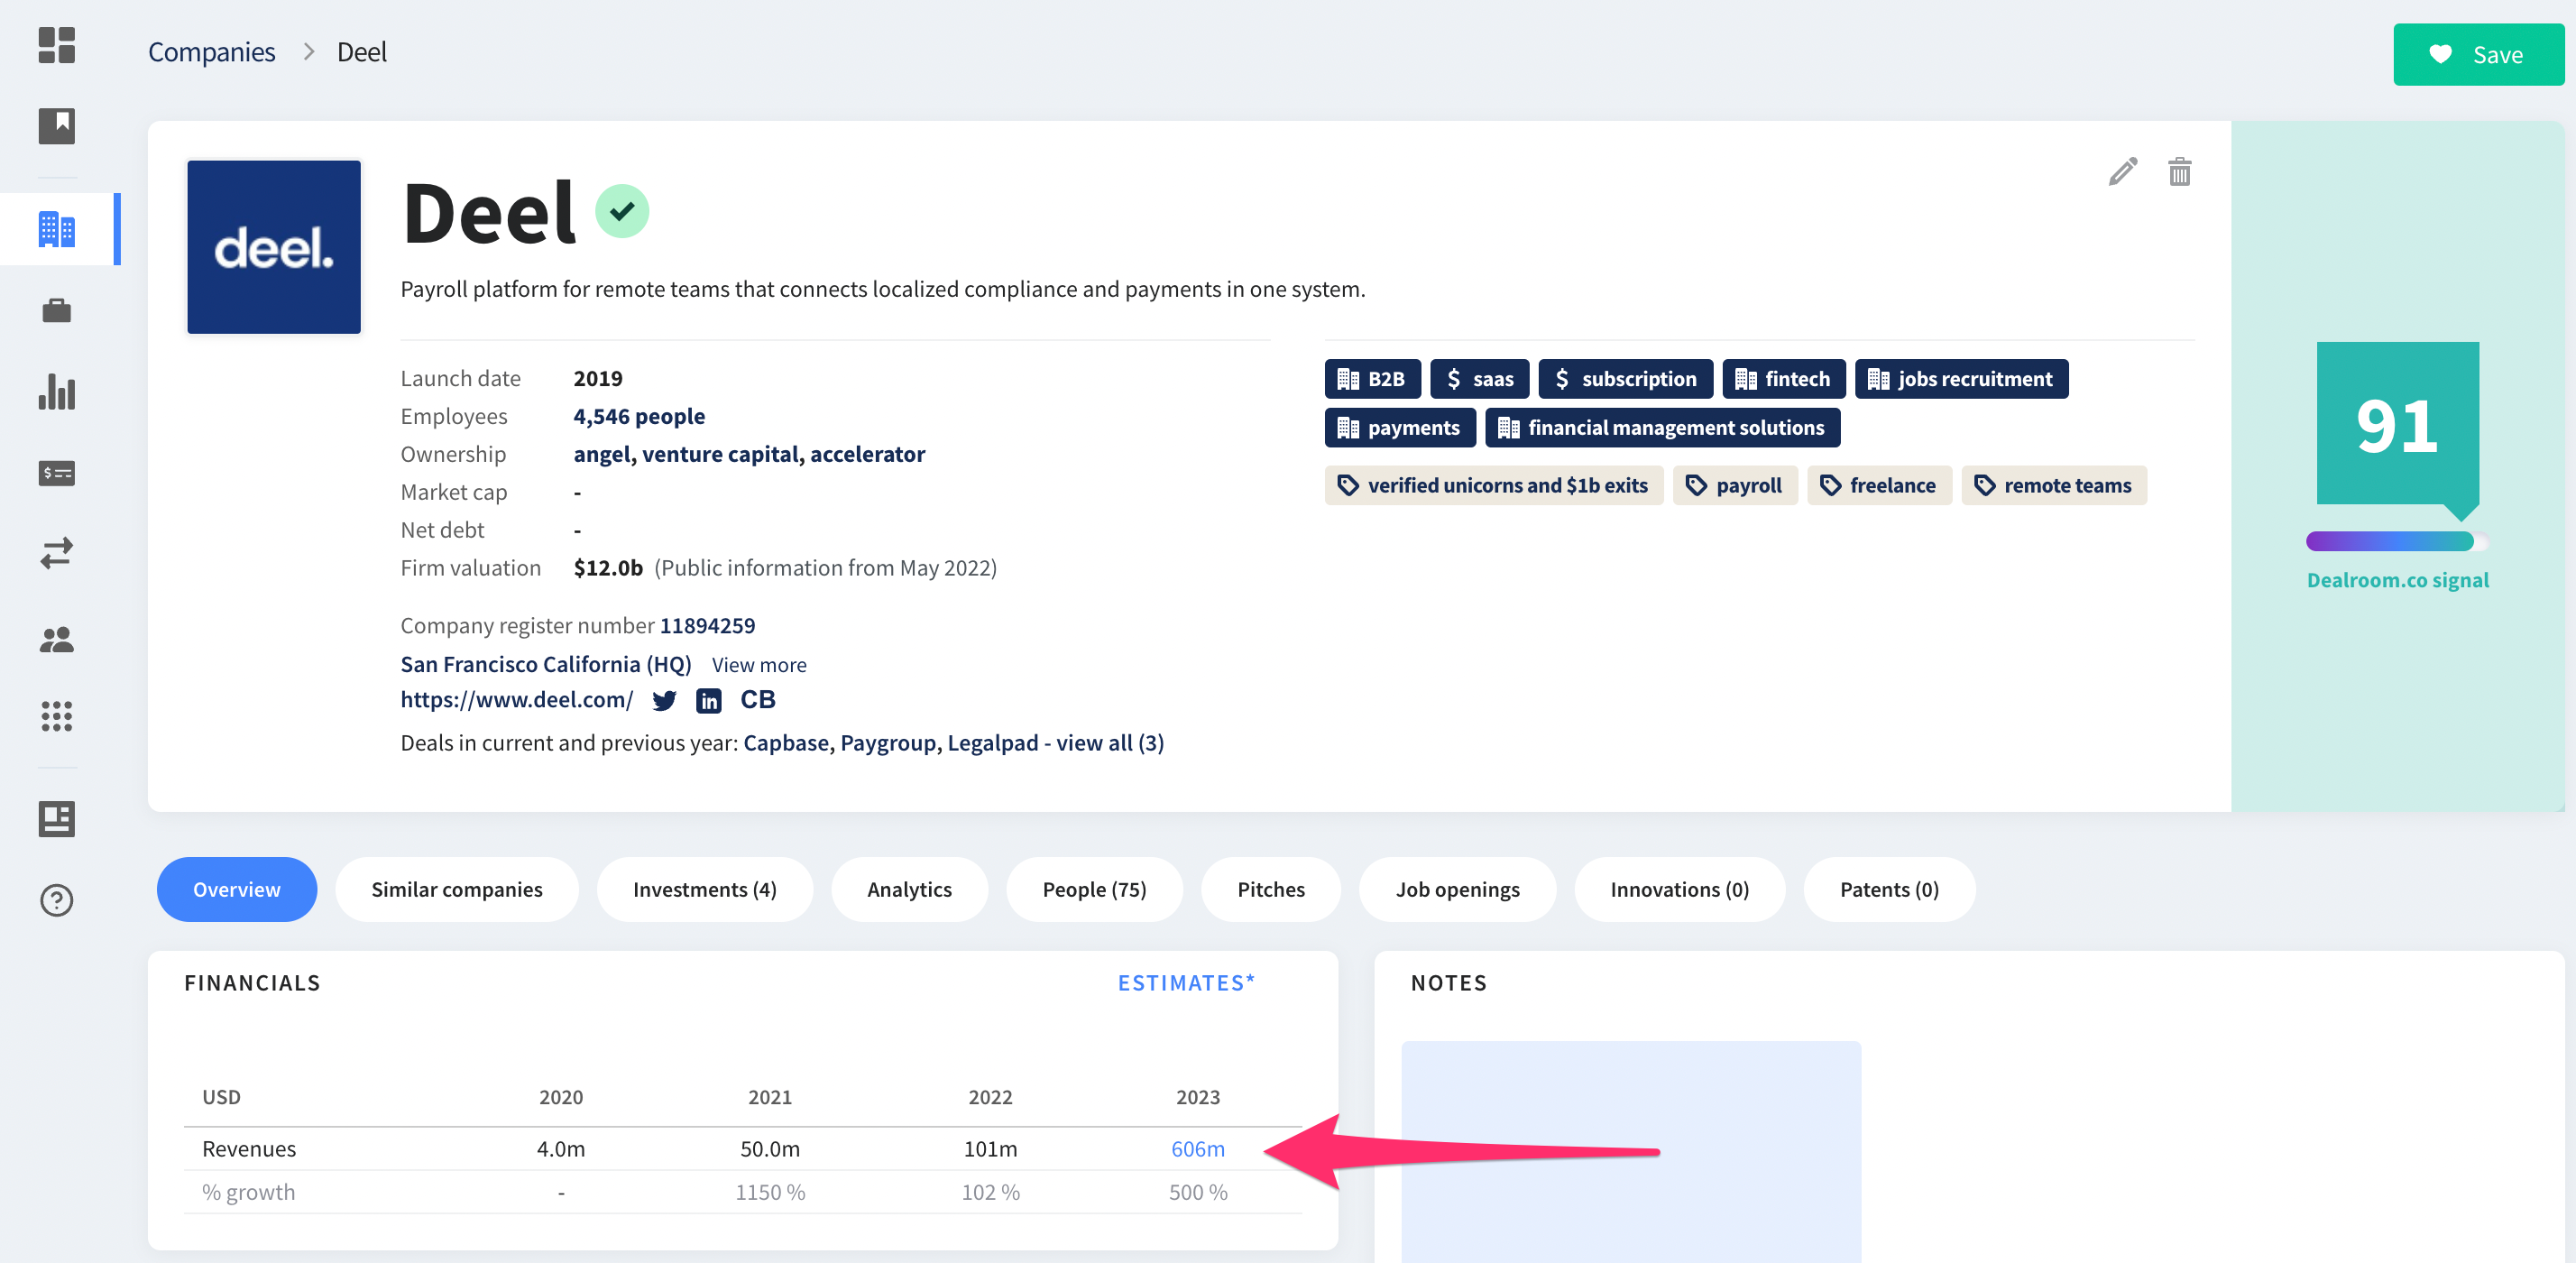Expand locations with View more
Image resolution: width=2576 pixels, height=1263 pixels.
coord(758,665)
